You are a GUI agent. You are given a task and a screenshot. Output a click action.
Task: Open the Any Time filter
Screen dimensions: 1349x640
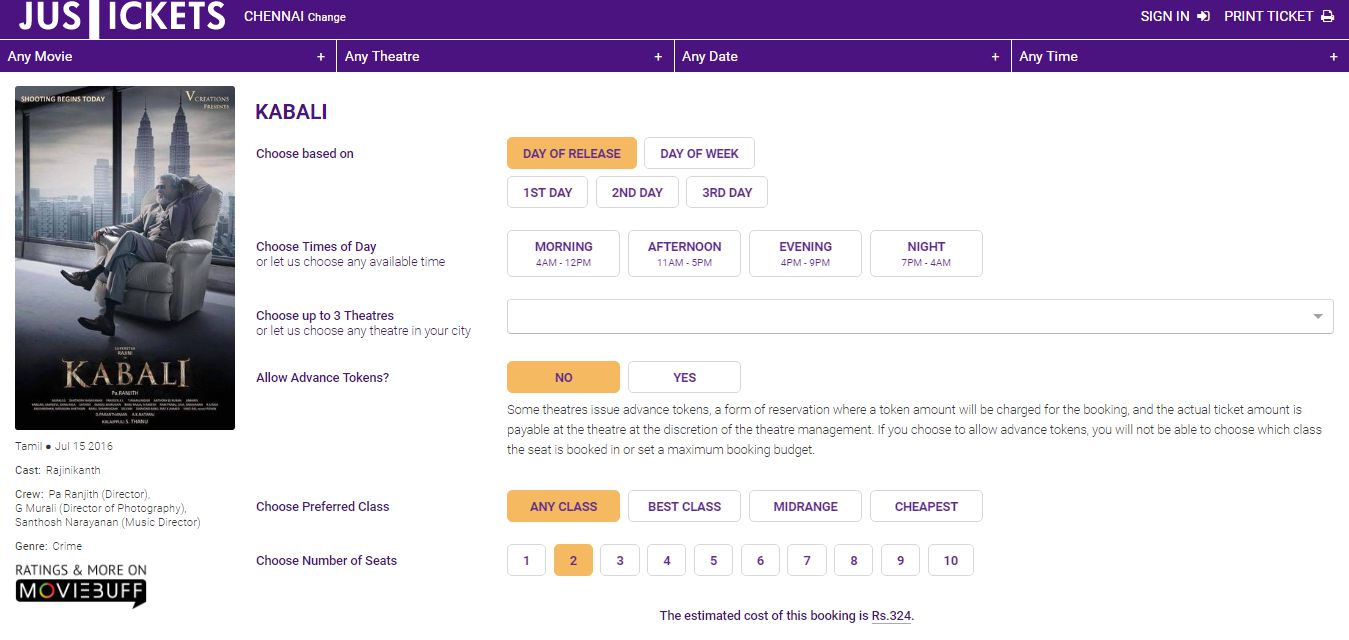pos(1180,56)
